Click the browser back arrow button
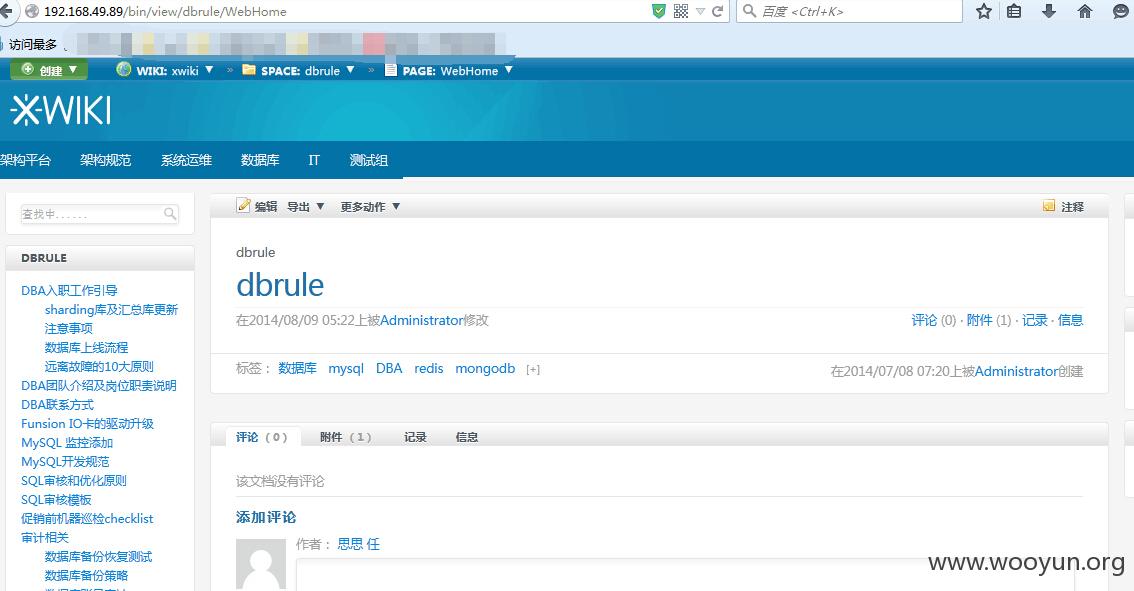 tap(6, 11)
